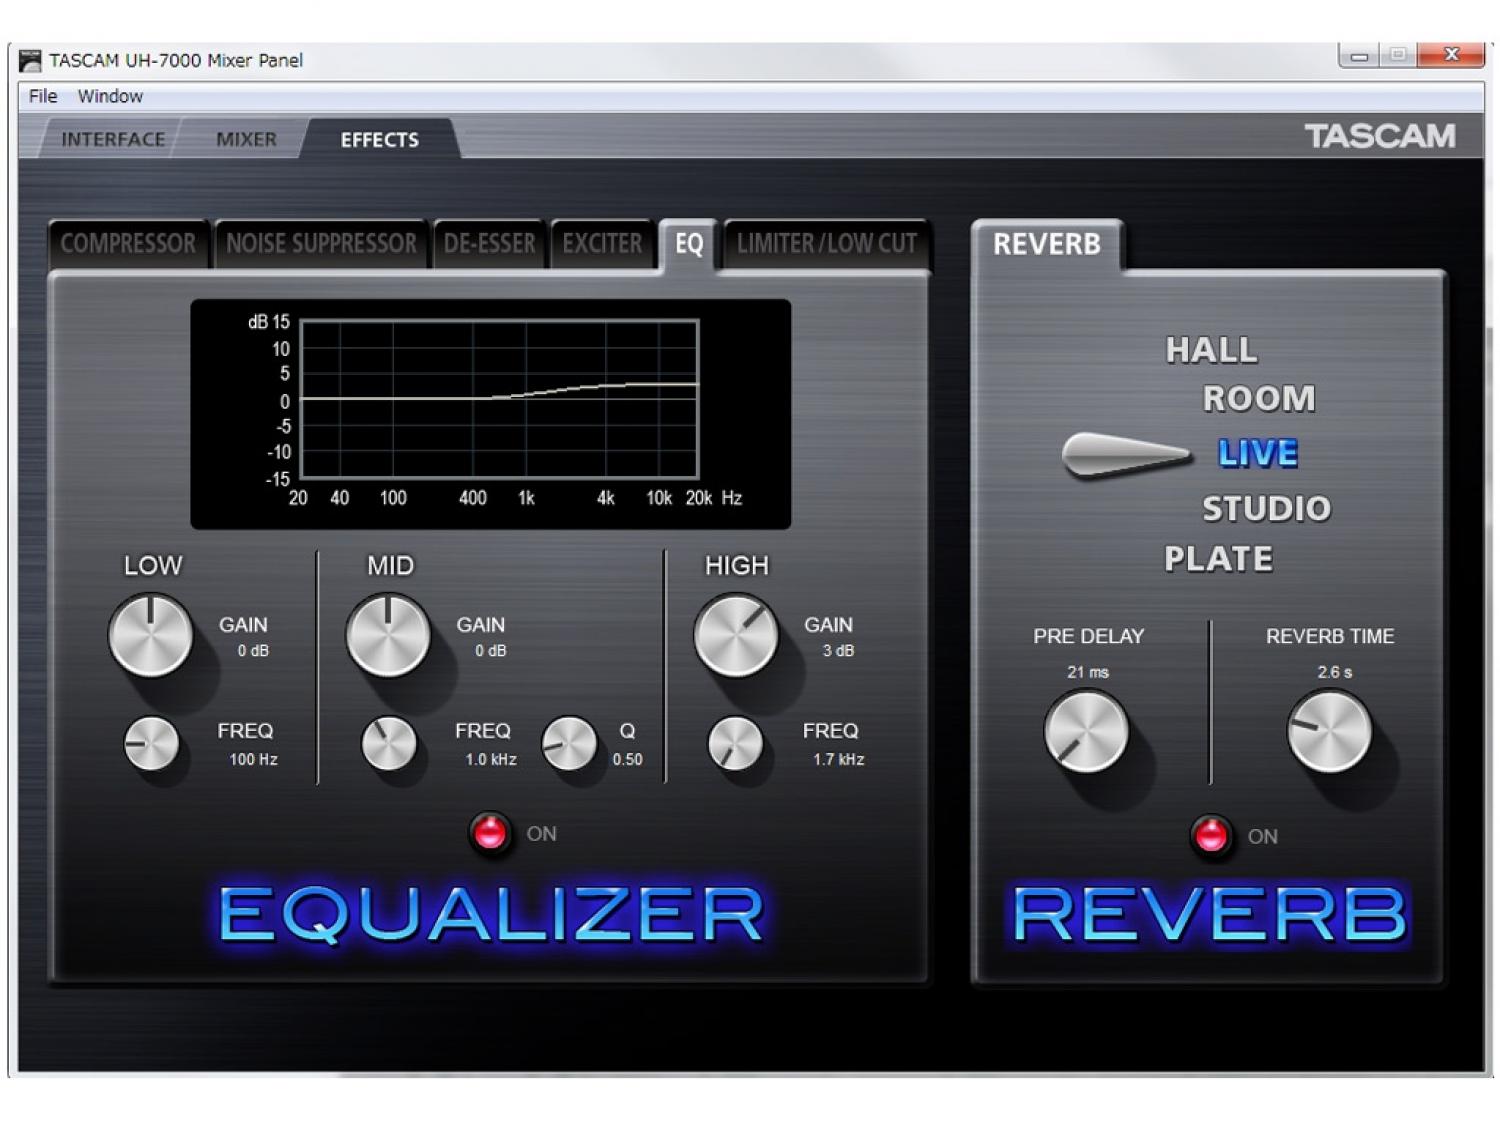
Task: Choose the PLATE reverb type
Action: [x=1218, y=559]
